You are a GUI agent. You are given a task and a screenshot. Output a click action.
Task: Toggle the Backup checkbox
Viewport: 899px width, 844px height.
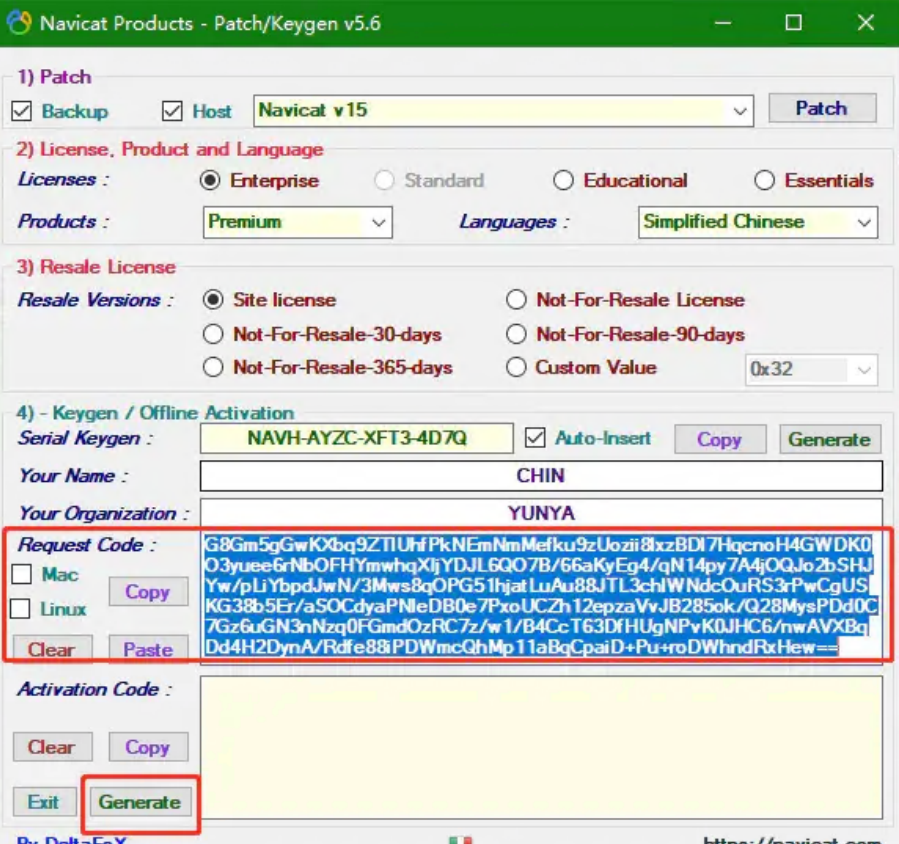22,111
